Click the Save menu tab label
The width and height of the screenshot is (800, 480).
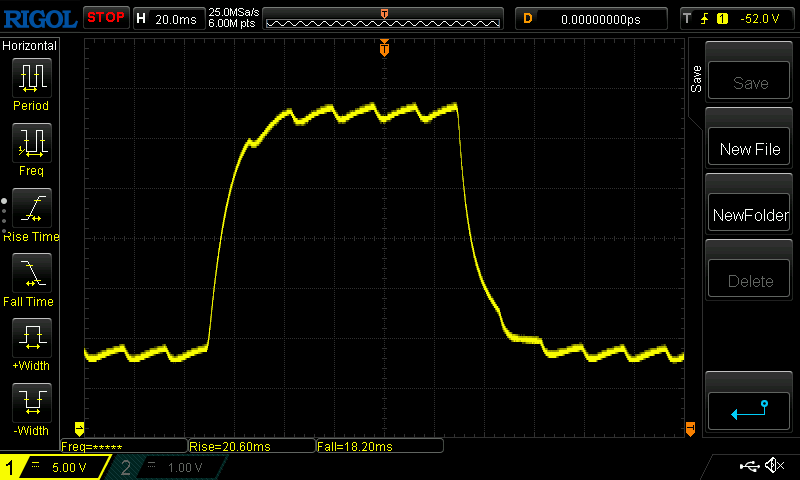(696, 80)
